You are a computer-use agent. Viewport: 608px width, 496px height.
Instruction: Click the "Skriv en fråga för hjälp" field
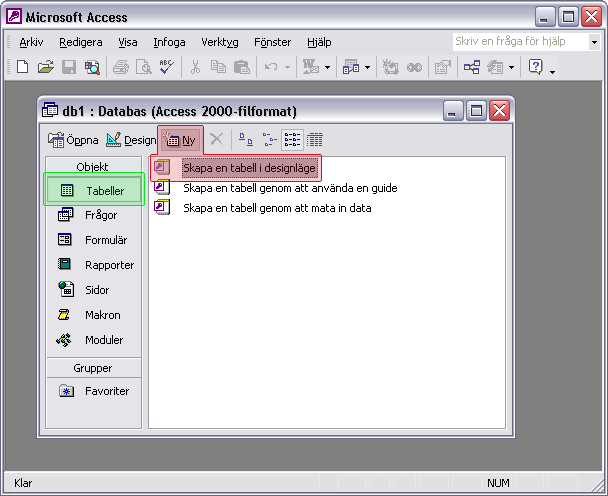click(x=518, y=42)
